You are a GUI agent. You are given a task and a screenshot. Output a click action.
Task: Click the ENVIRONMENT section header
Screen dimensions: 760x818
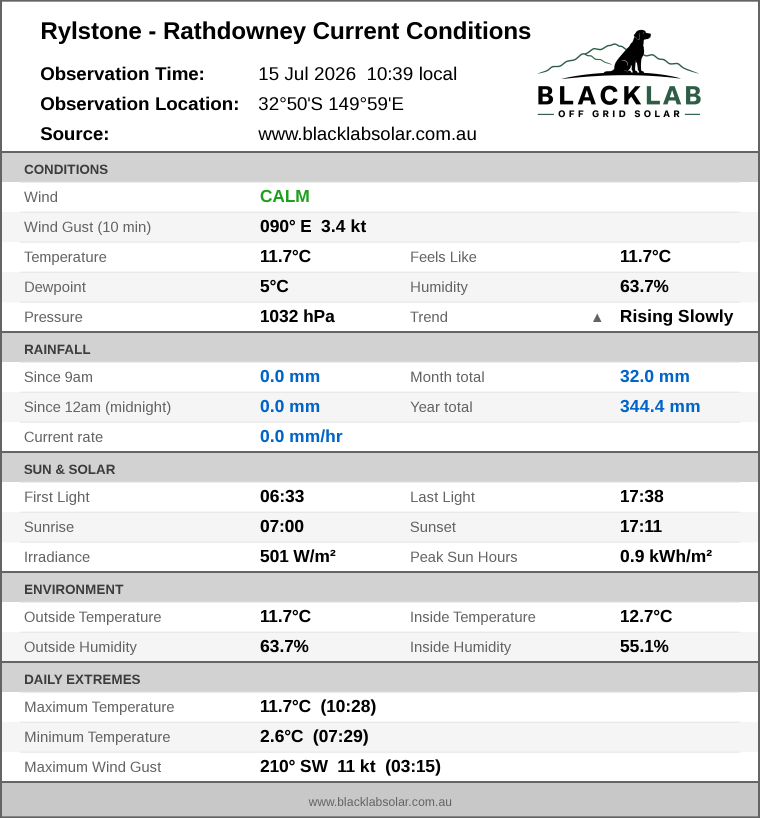tap(380, 589)
